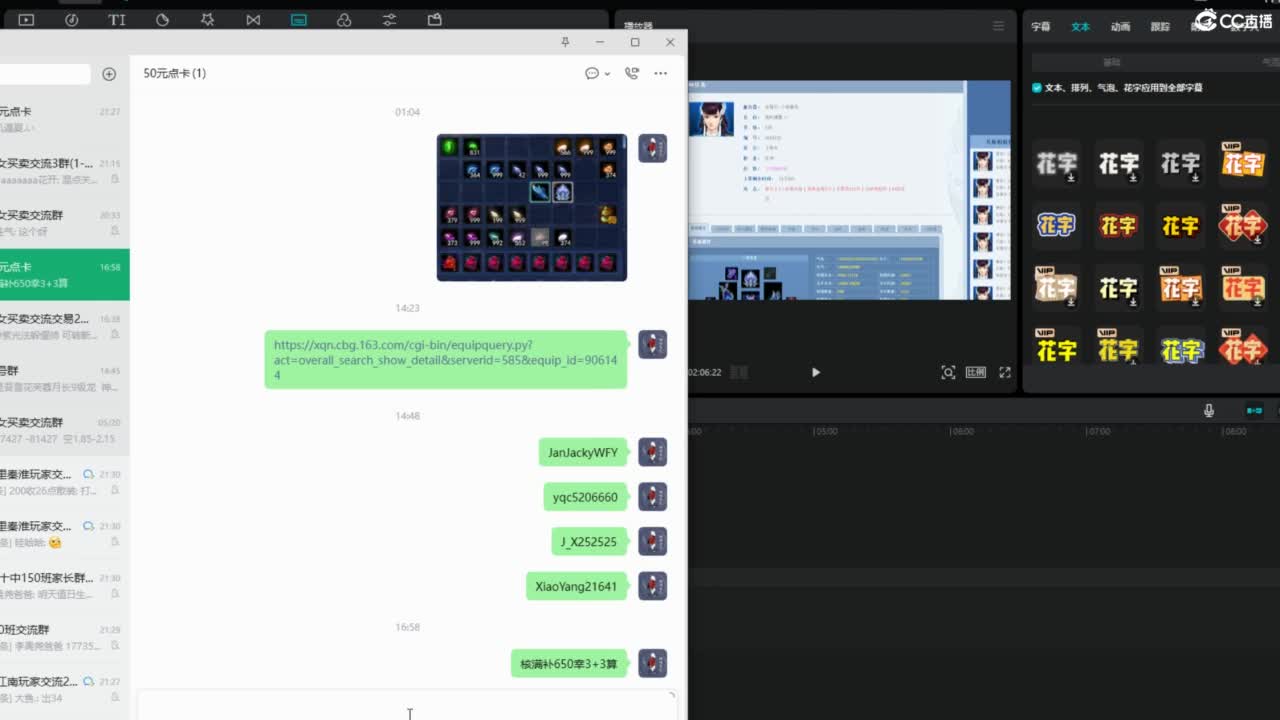
Task: Open the transitions bowtie icon in editor toolbar
Action: [253, 19]
